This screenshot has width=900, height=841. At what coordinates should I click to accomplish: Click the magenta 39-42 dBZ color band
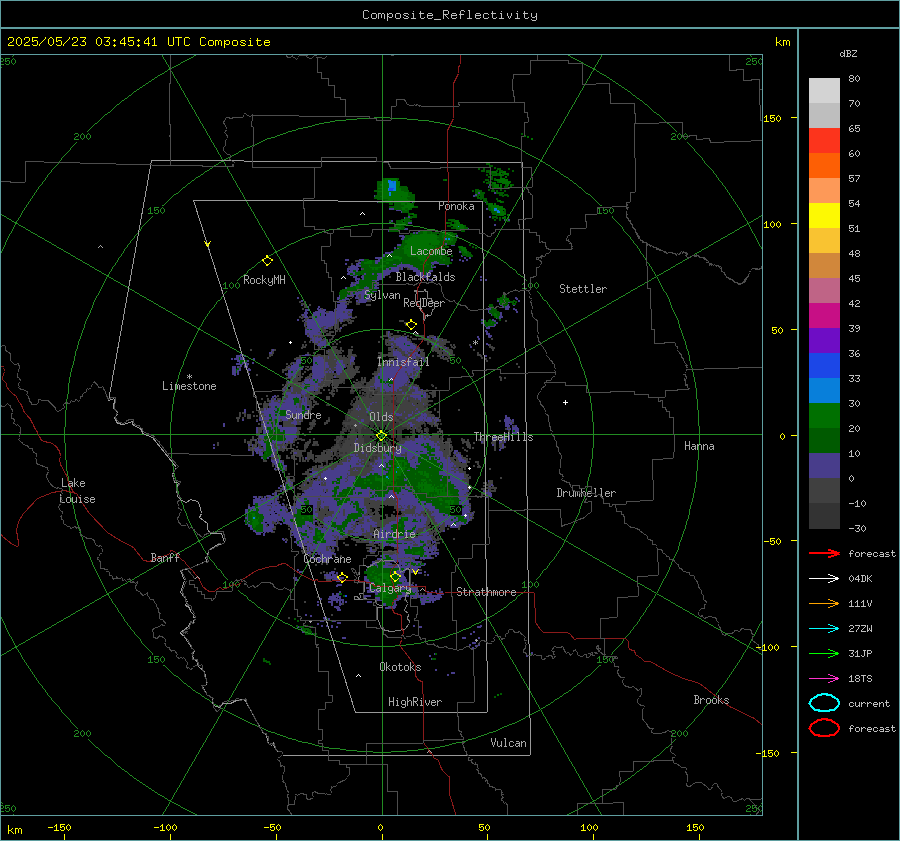pos(824,316)
